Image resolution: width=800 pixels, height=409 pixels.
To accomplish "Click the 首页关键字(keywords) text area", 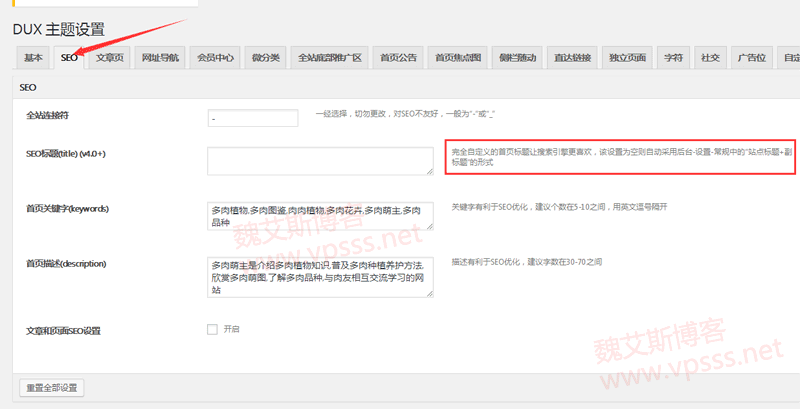I will tap(320, 215).
